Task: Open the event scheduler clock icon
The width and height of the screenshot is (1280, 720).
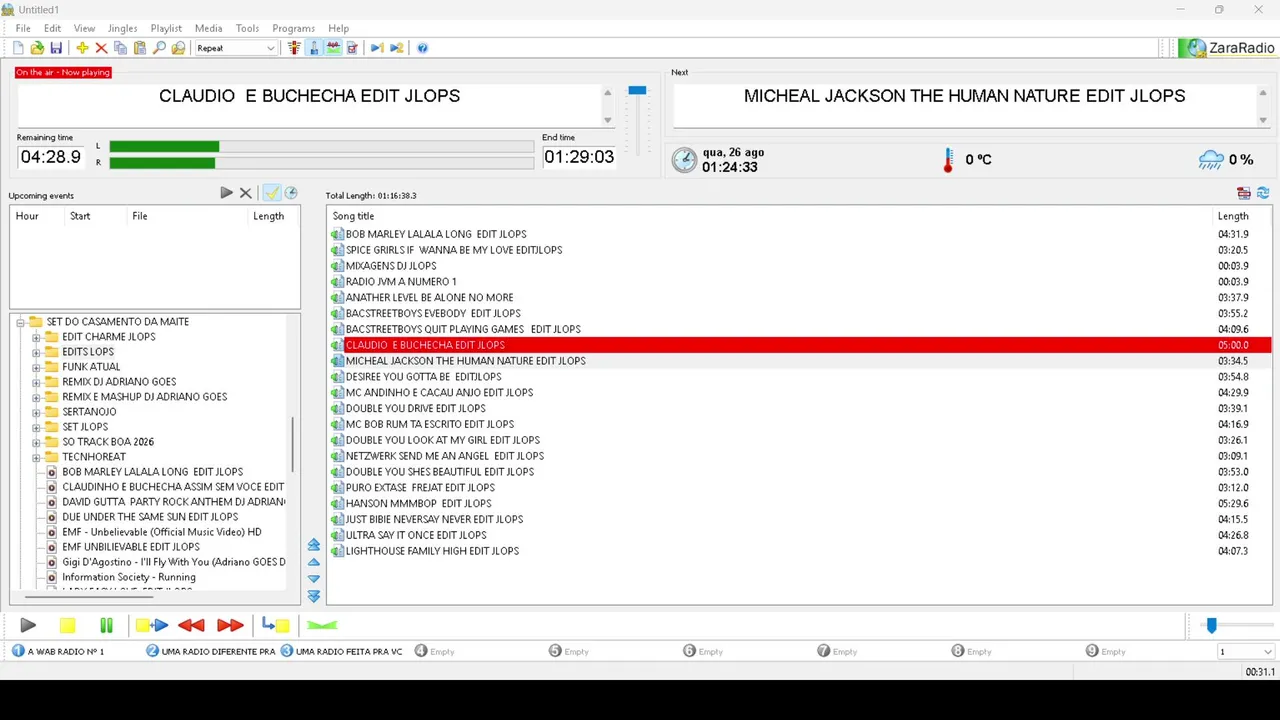Action: pyautogui.click(x=291, y=193)
